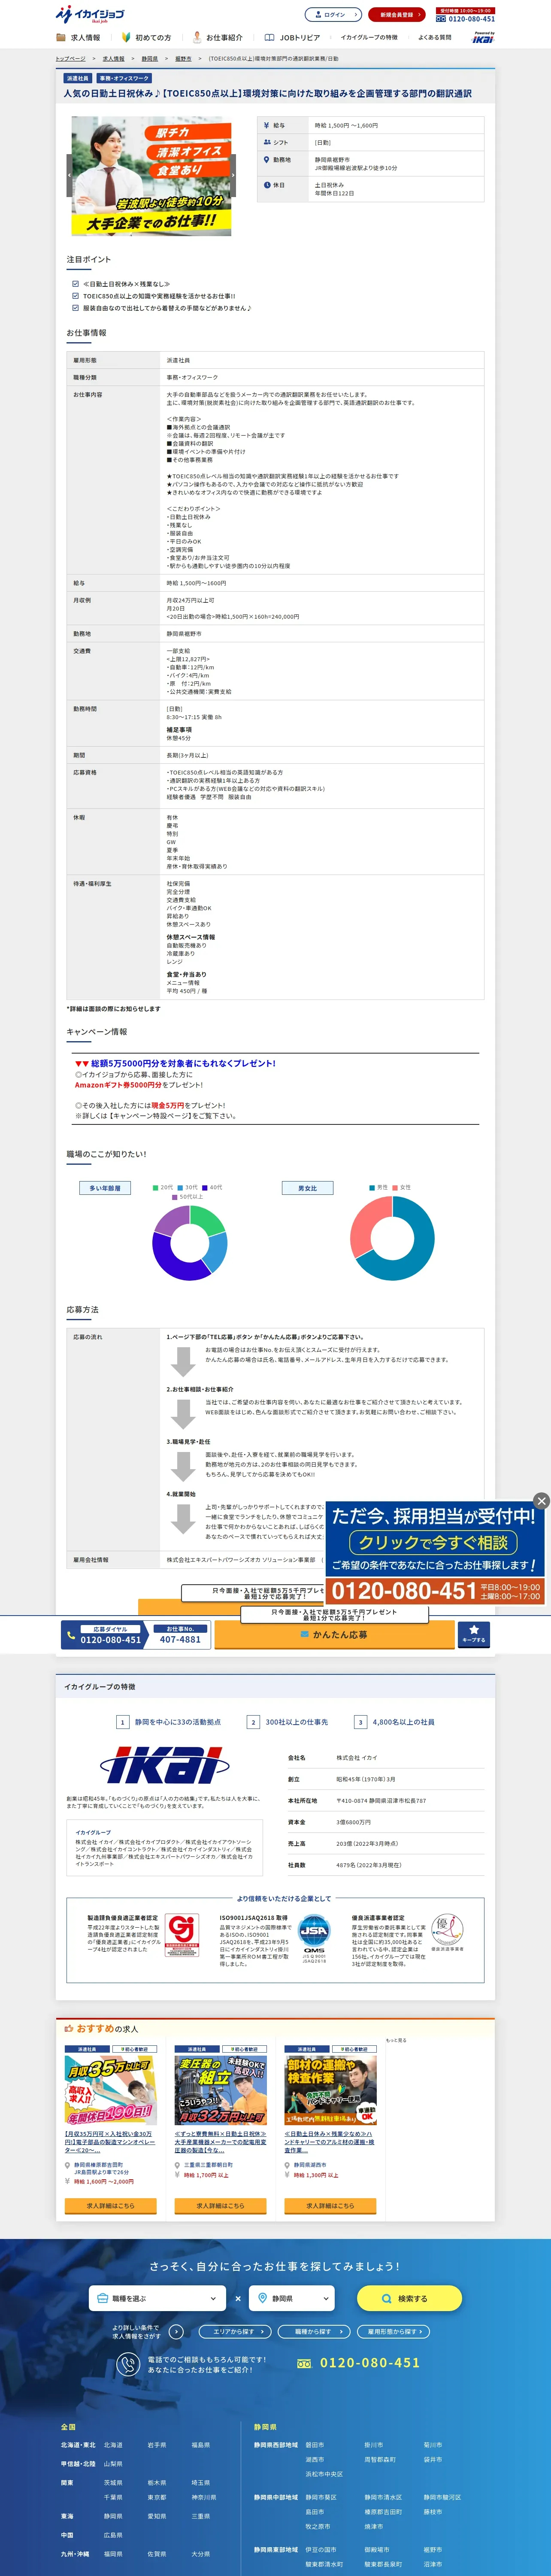Screen dimensions: 551x2576
Task: Open 変圧器の組立 job thumbnail
Action: tap(220, 2091)
